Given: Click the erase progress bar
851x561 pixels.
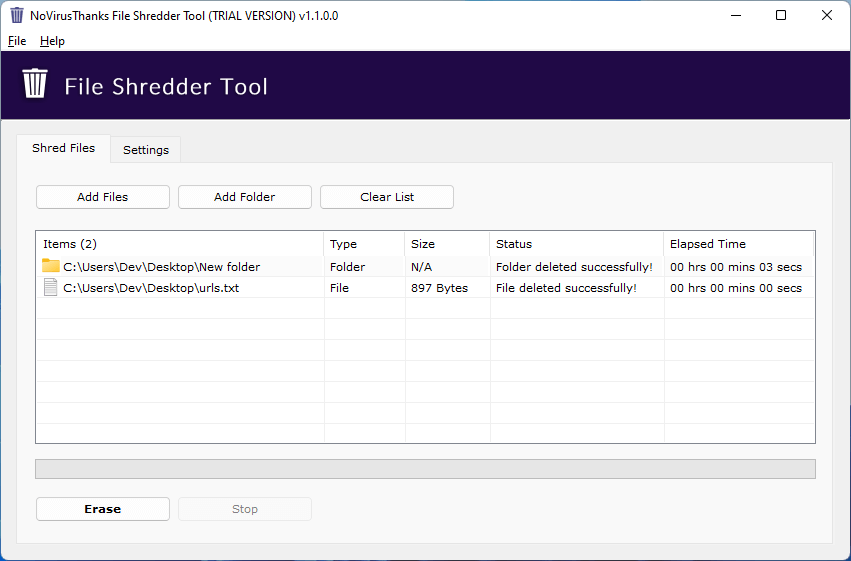Looking at the screenshot, I should coord(426,469).
